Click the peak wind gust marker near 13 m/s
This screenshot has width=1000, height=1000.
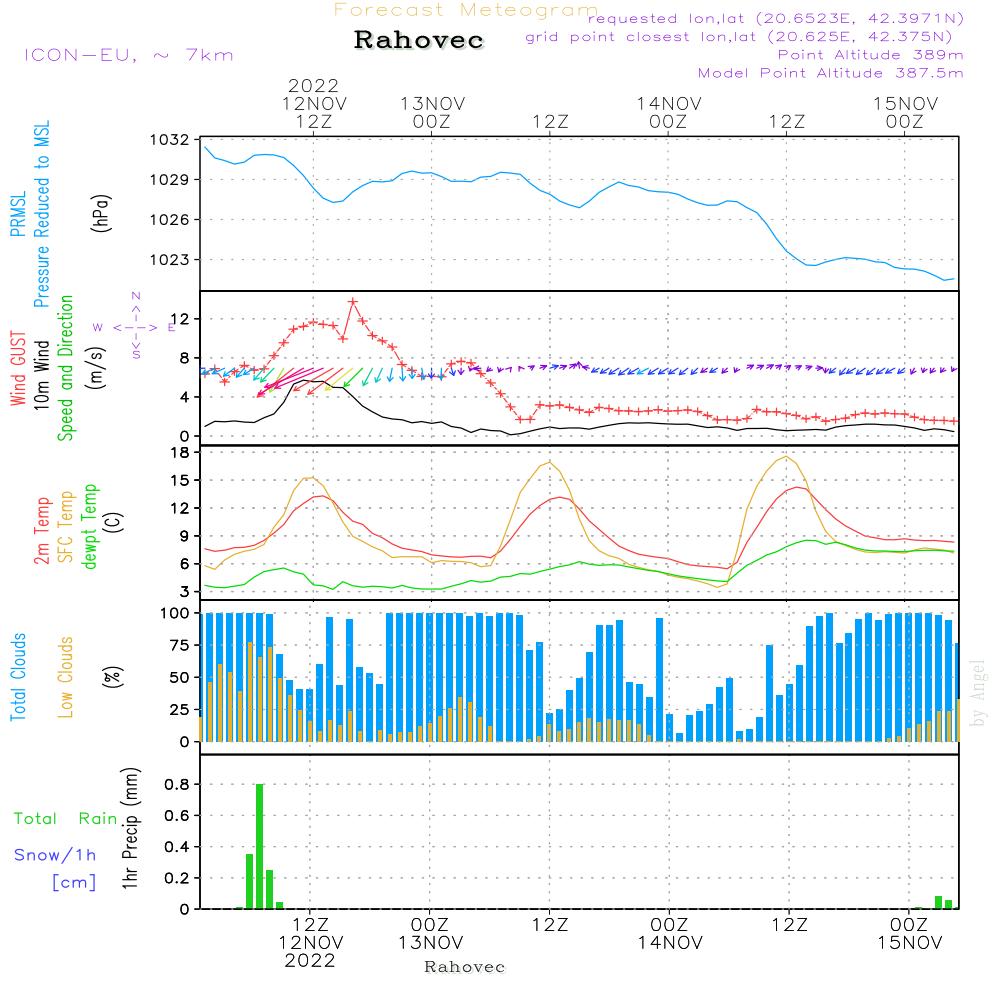click(x=353, y=302)
